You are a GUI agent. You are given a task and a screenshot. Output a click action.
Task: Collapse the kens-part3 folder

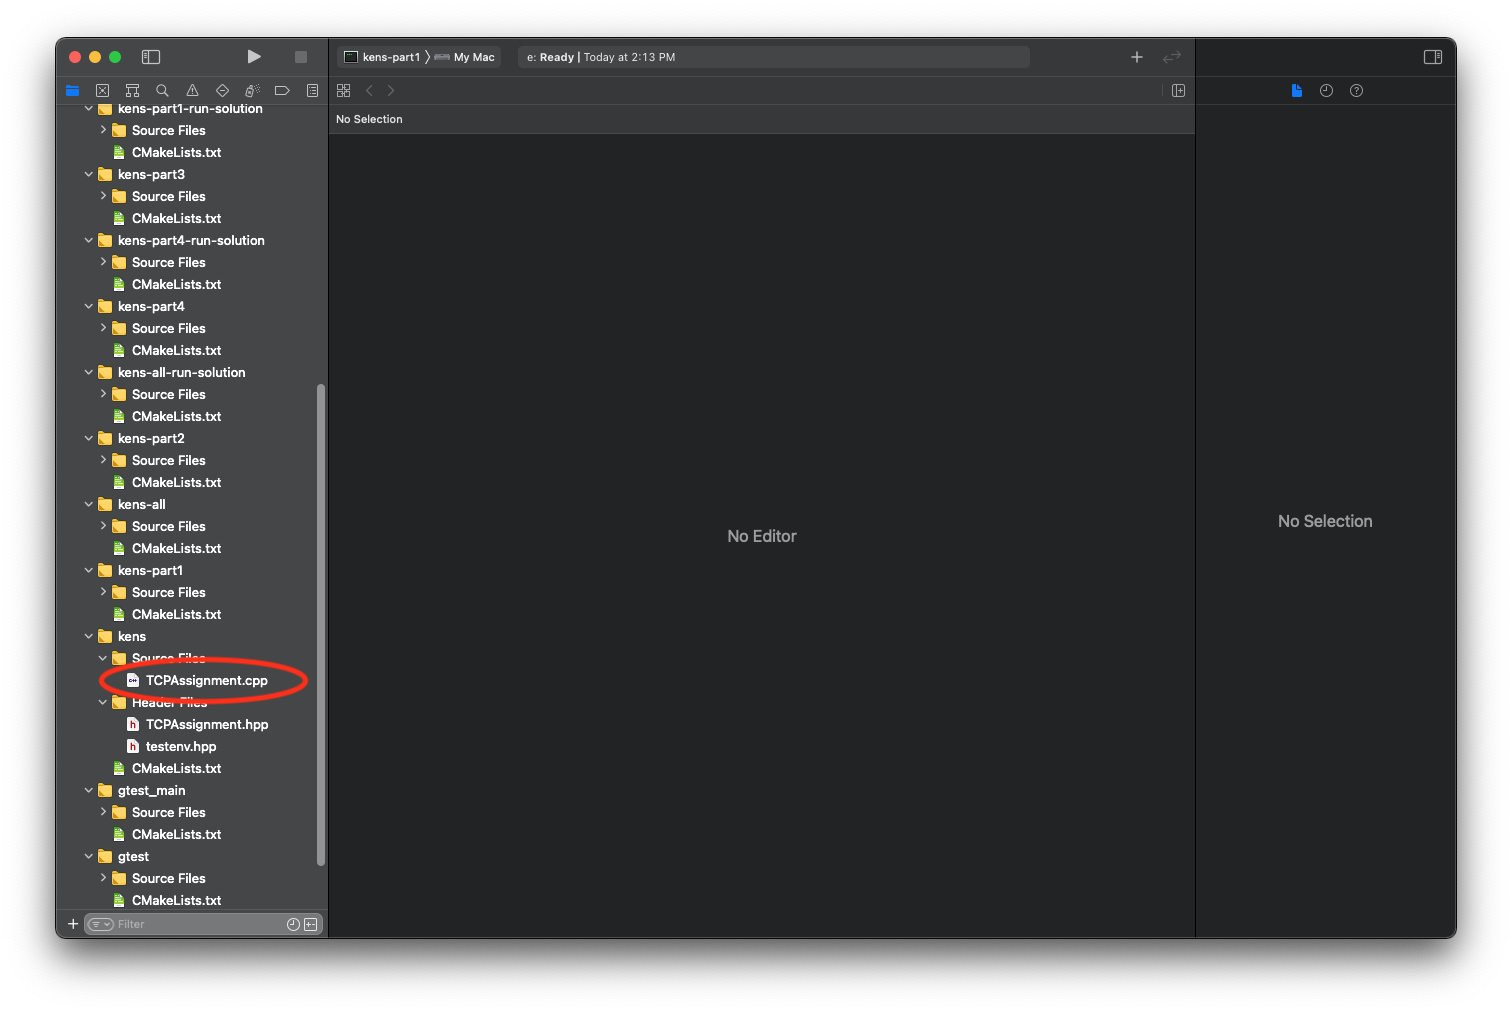(x=89, y=174)
